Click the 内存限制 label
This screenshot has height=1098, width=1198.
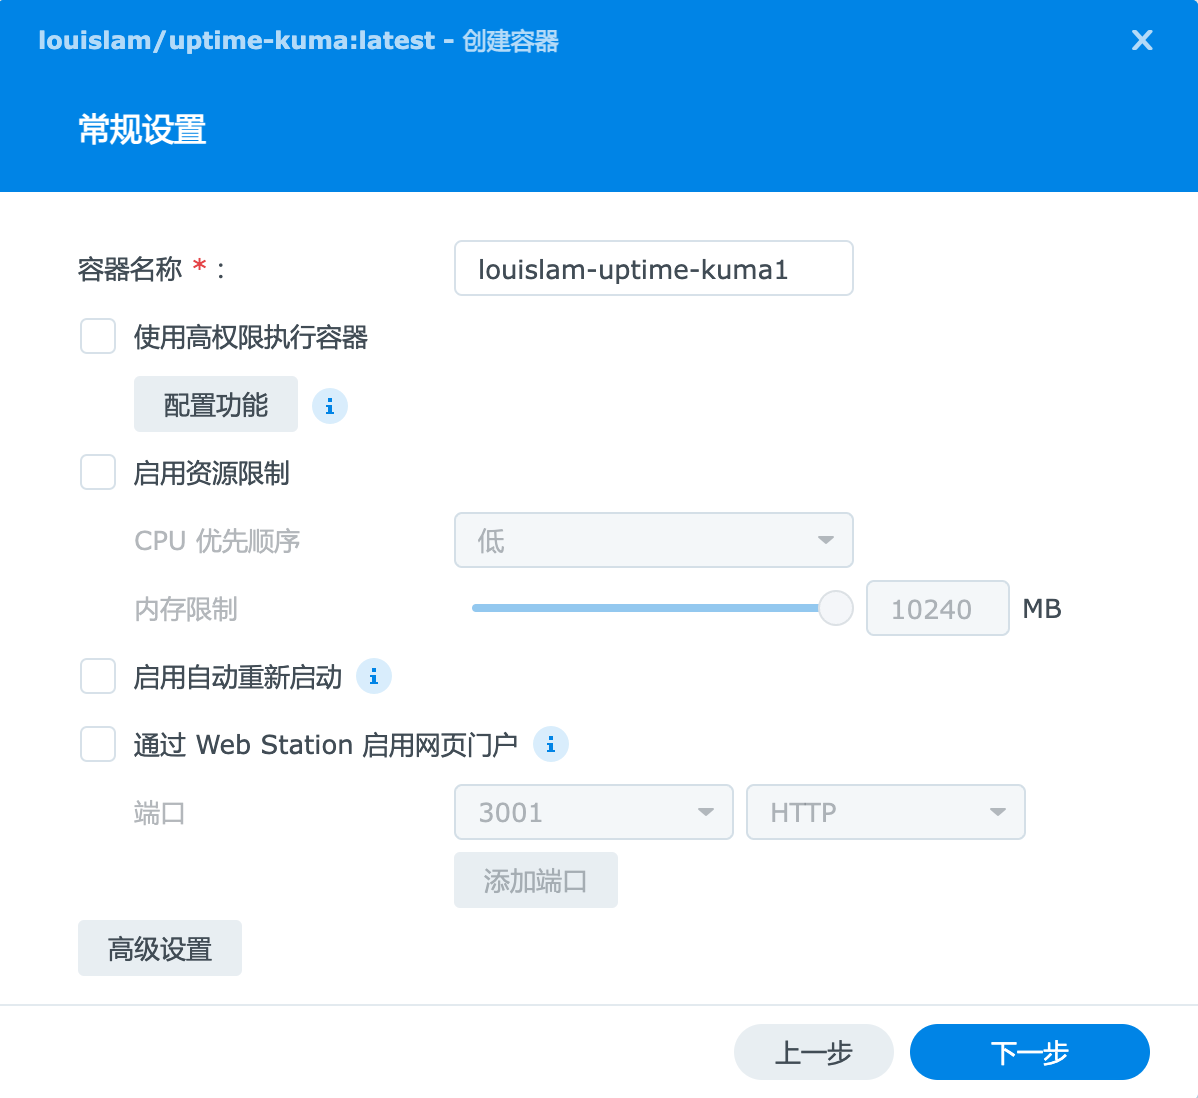(186, 609)
